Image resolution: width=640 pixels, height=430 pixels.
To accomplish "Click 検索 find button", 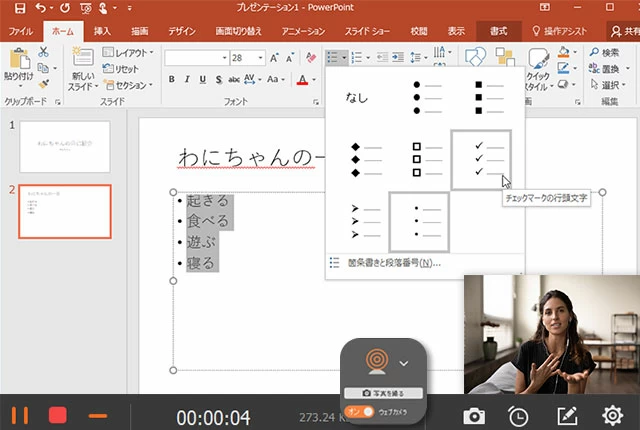I will point(604,53).
